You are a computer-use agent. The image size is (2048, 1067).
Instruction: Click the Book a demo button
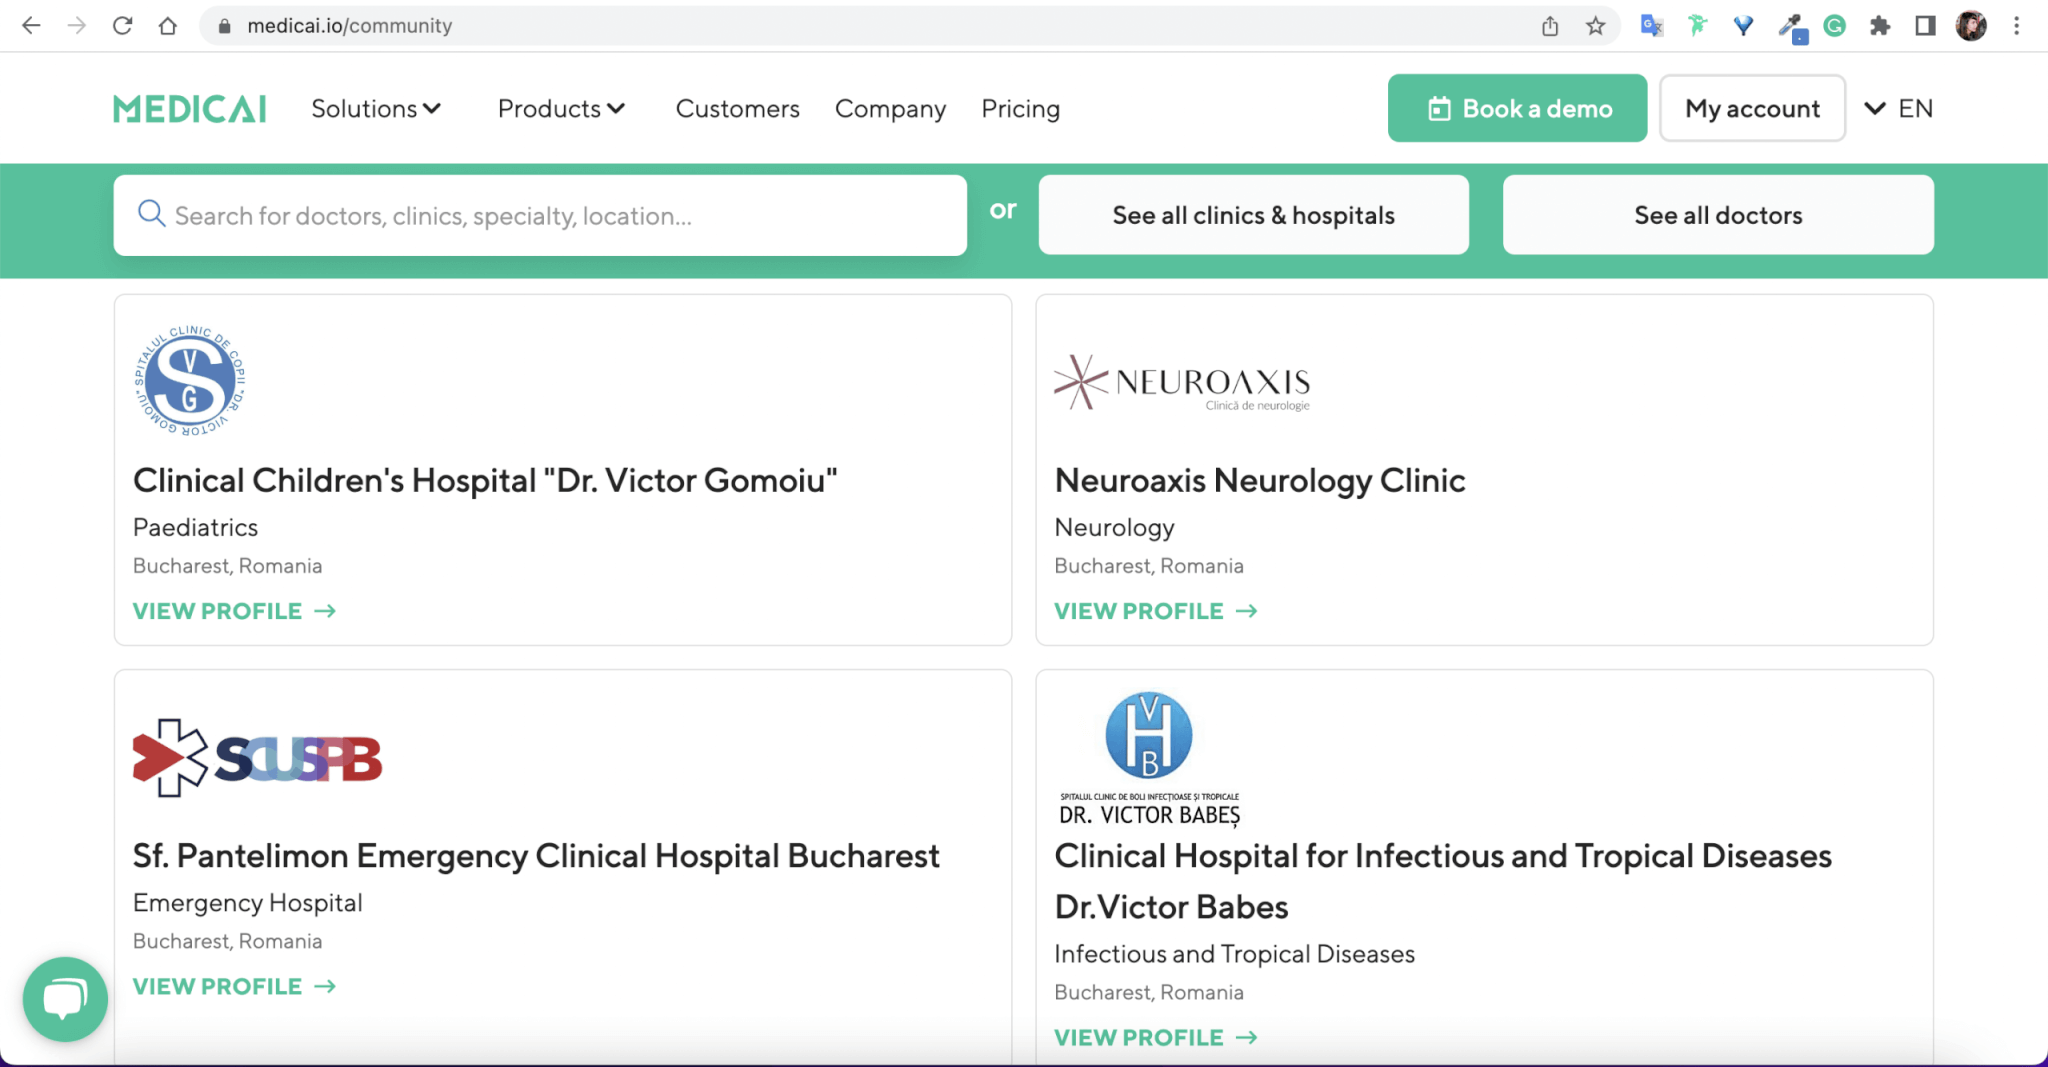click(x=1517, y=109)
